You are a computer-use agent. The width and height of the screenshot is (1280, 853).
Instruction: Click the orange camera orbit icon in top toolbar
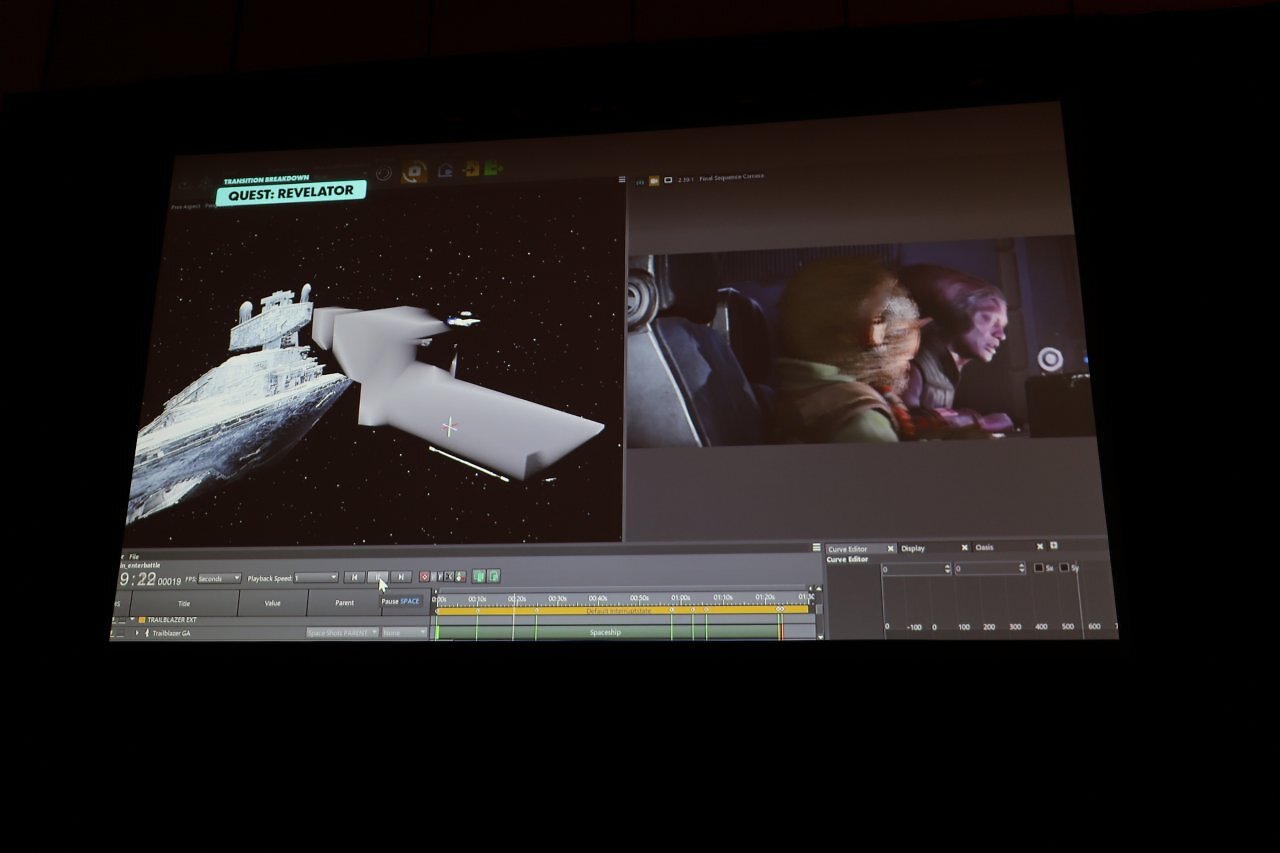pos(414,172)
